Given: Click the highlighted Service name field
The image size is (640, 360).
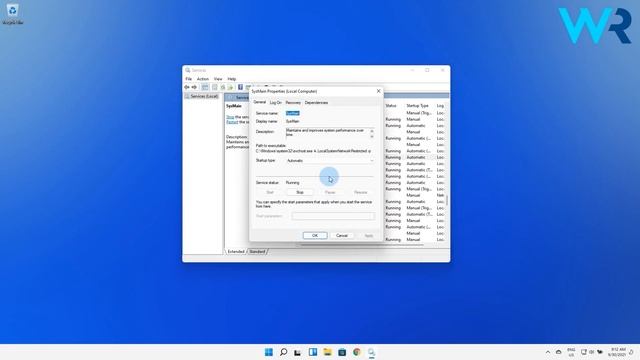Looking at the screenshot, I should click(x=293, y=113).
